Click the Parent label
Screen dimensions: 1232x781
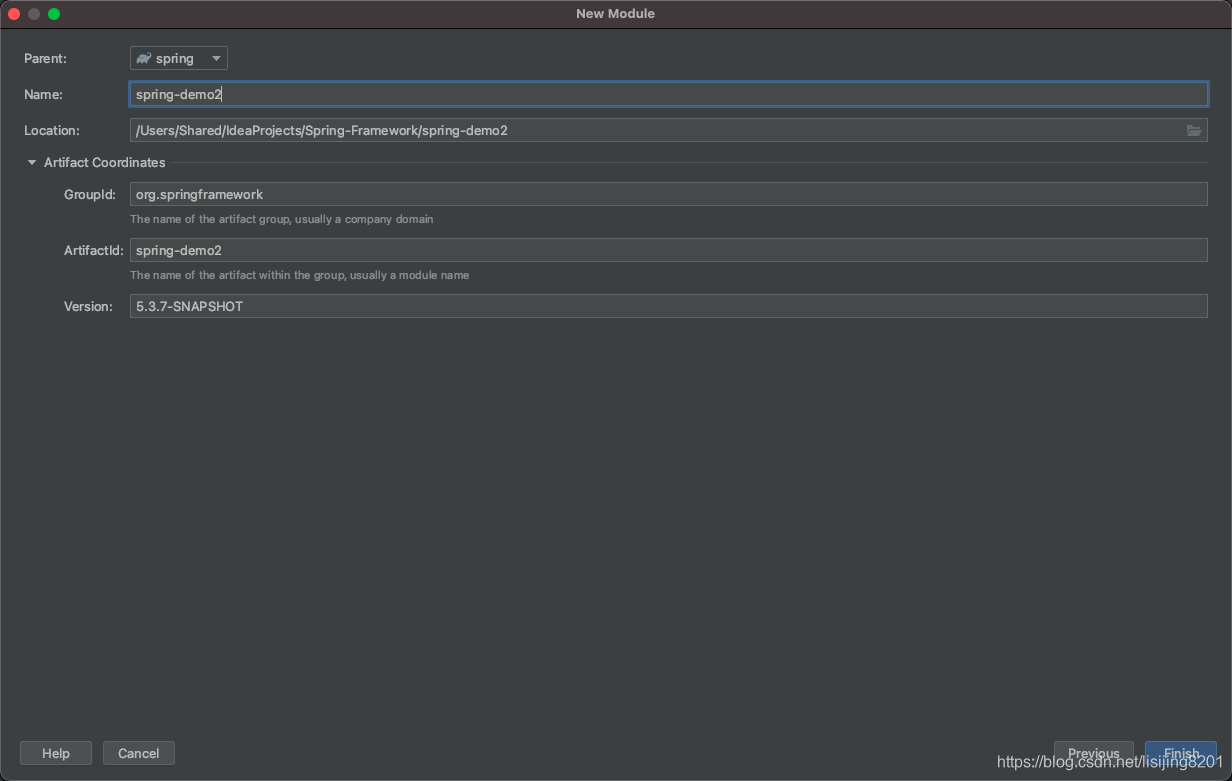(45, 58)
